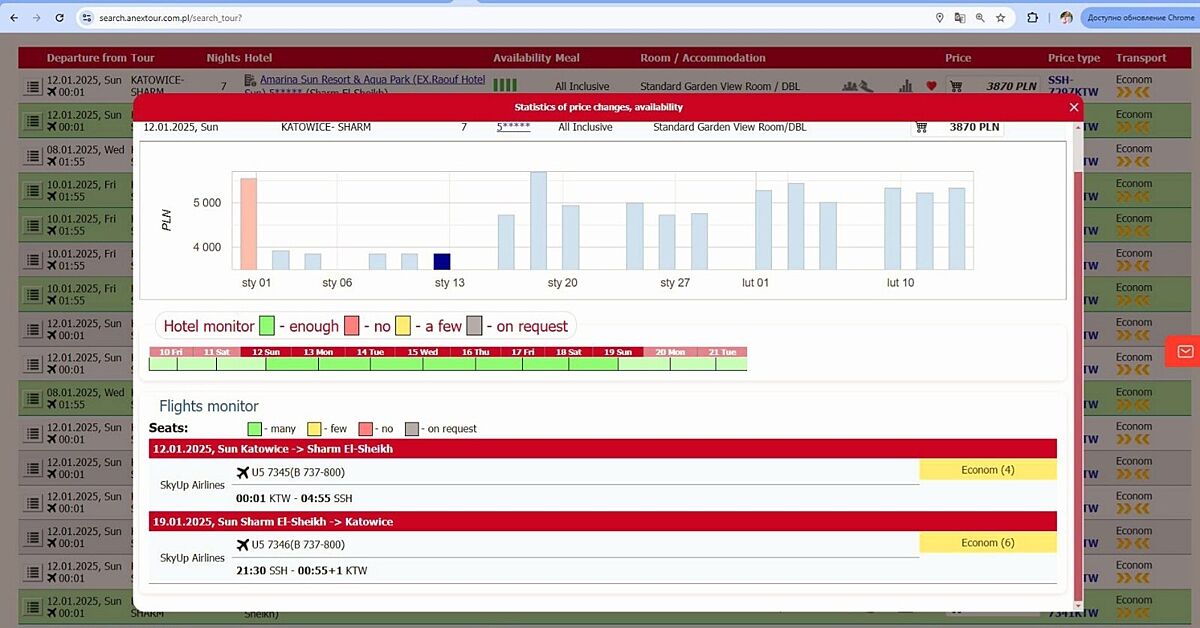Click the 12 Sun hotel monitor cell
1200x628 pixels.
[x=265, y=364]
